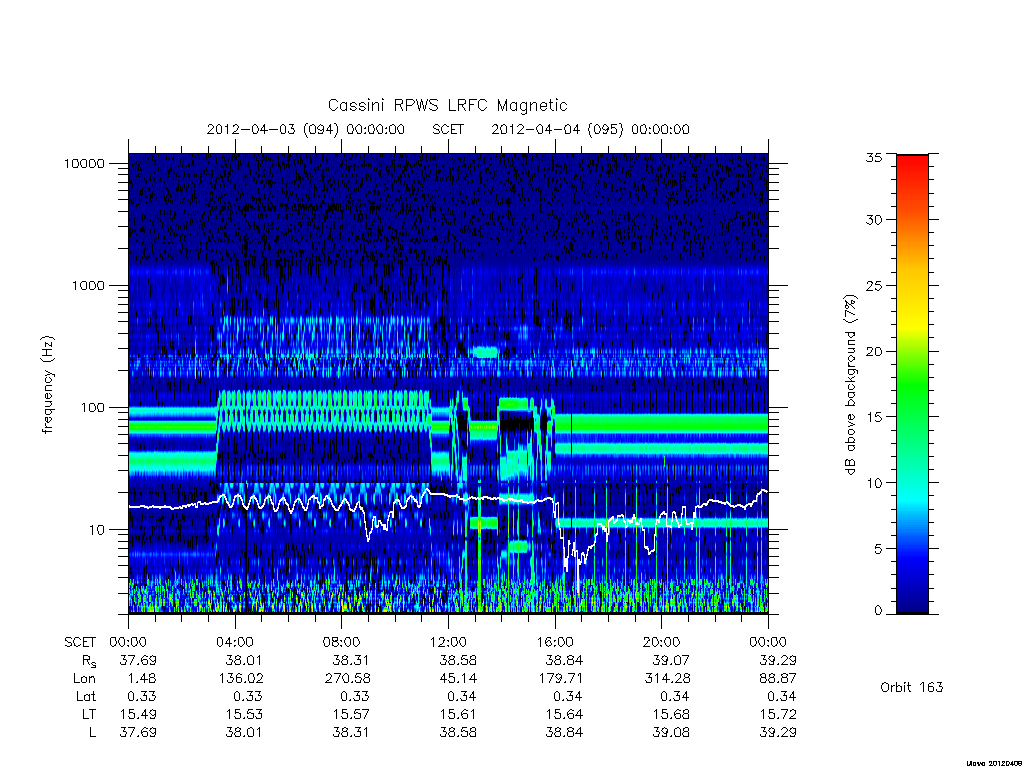
Task: Click the "dB above background (7%)" colorbar label
Action: [850, 384]
